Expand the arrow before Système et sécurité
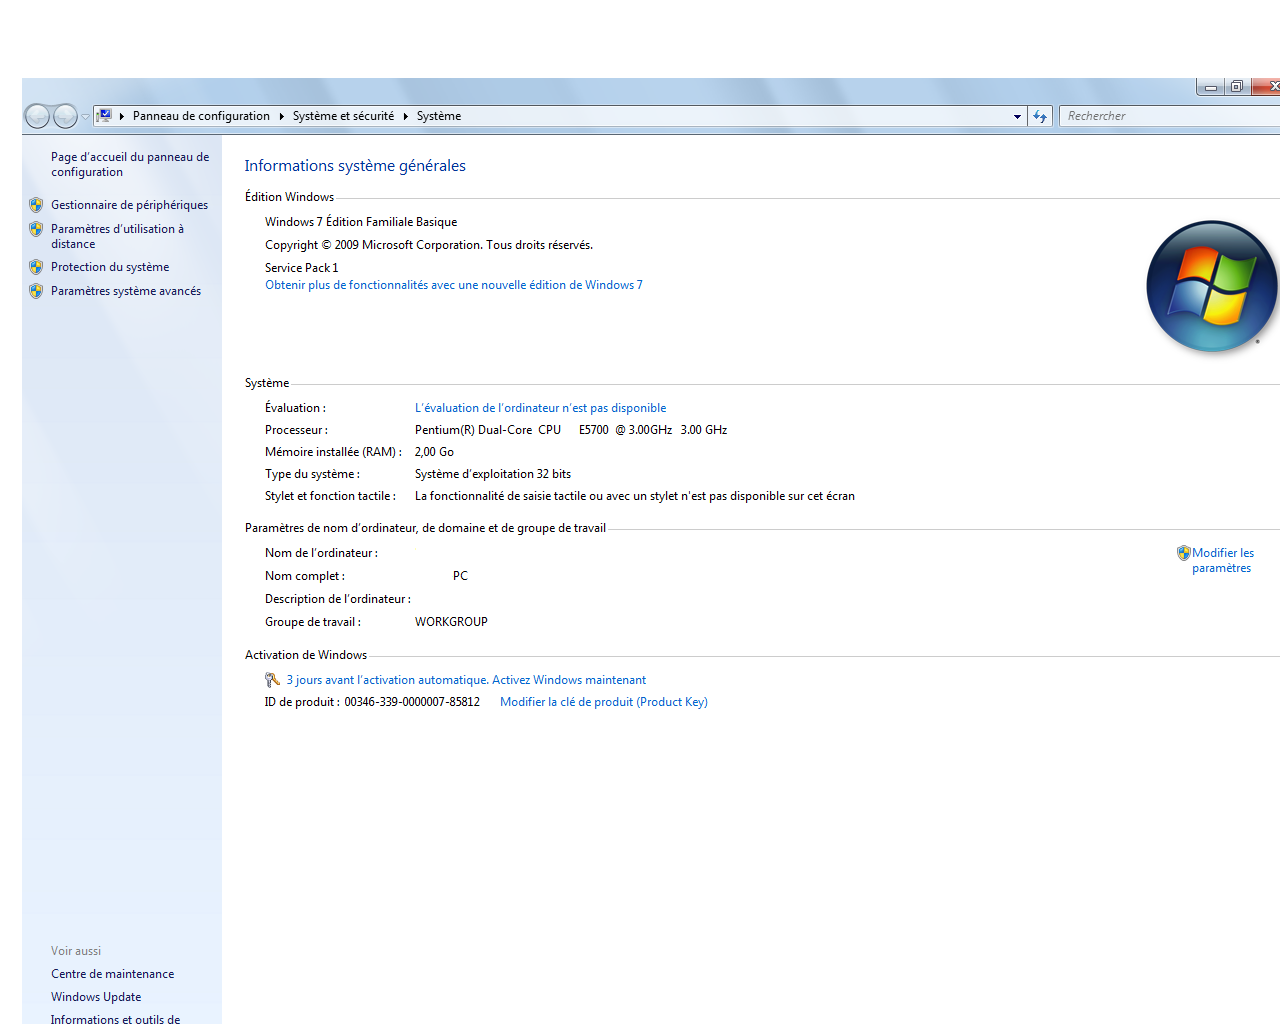 [x=282, y=116]
